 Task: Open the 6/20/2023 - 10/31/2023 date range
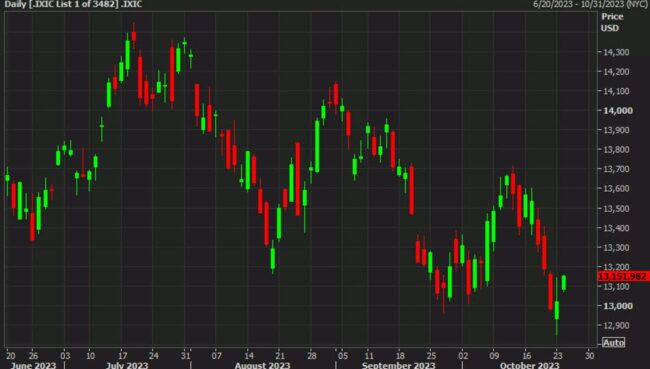(x=591, y=5)
